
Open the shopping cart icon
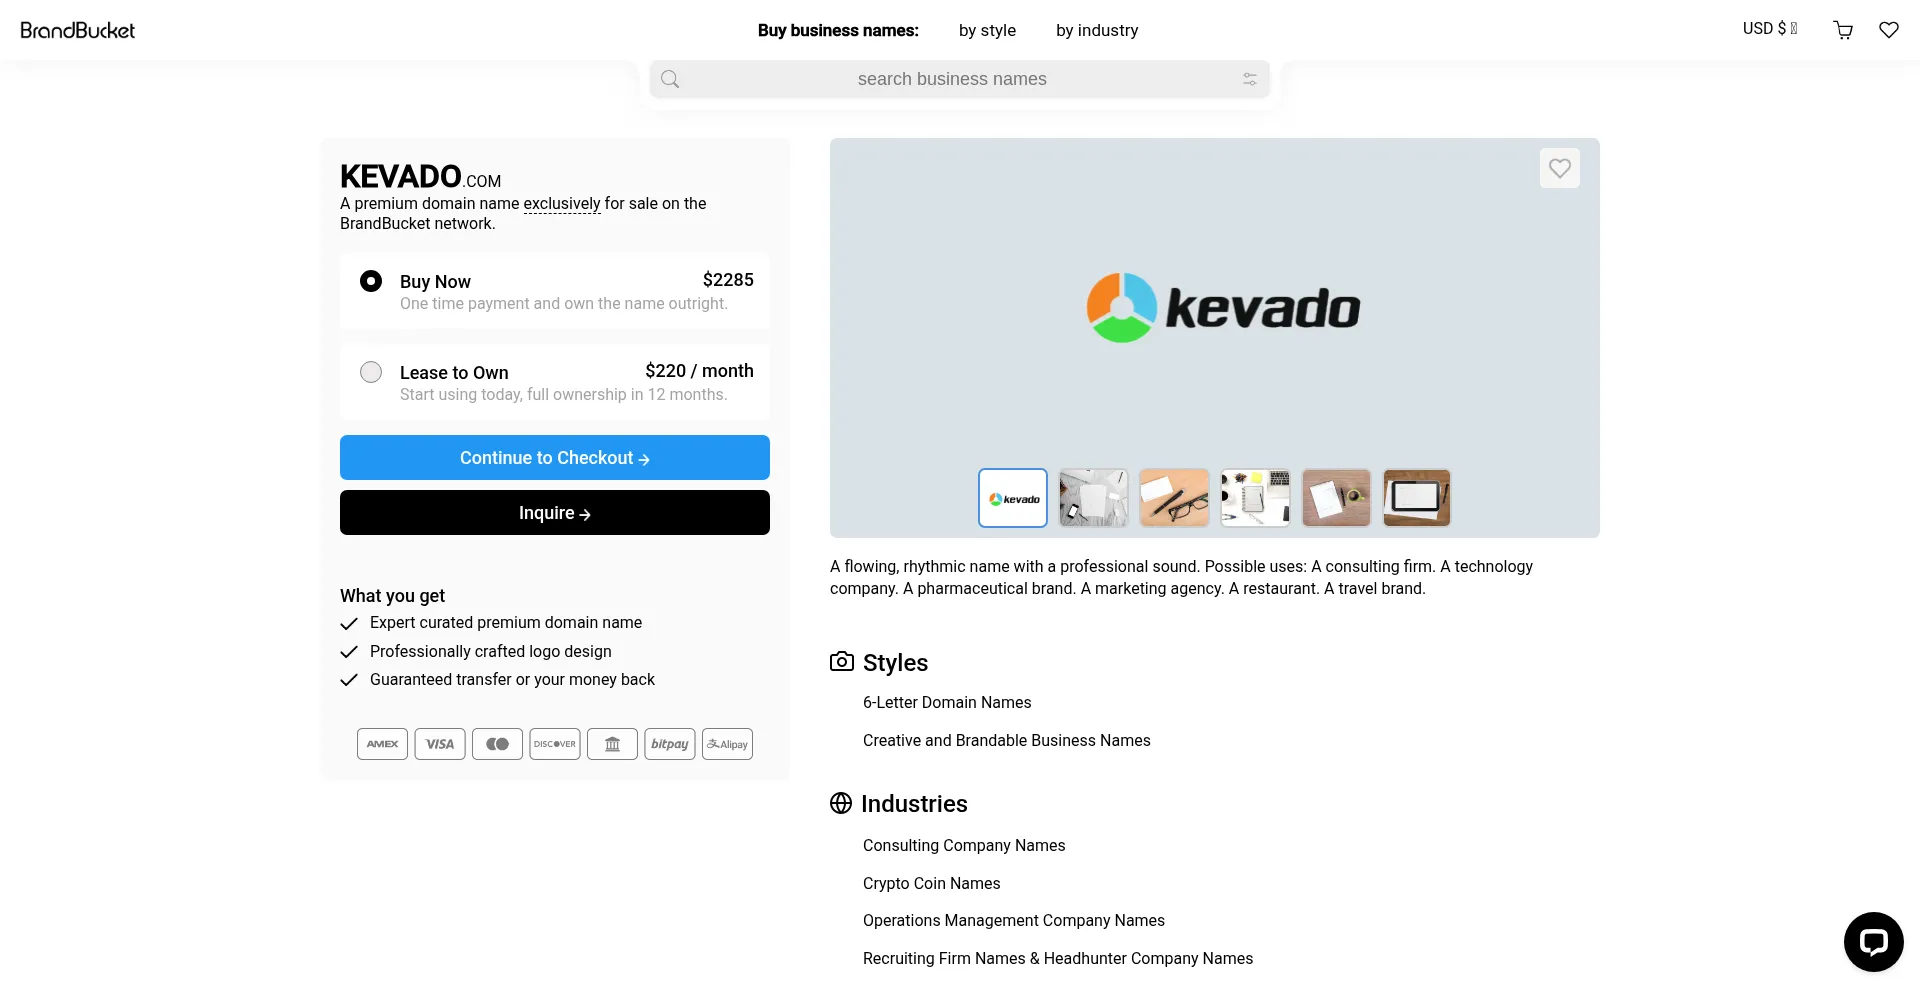[1843, 30]
